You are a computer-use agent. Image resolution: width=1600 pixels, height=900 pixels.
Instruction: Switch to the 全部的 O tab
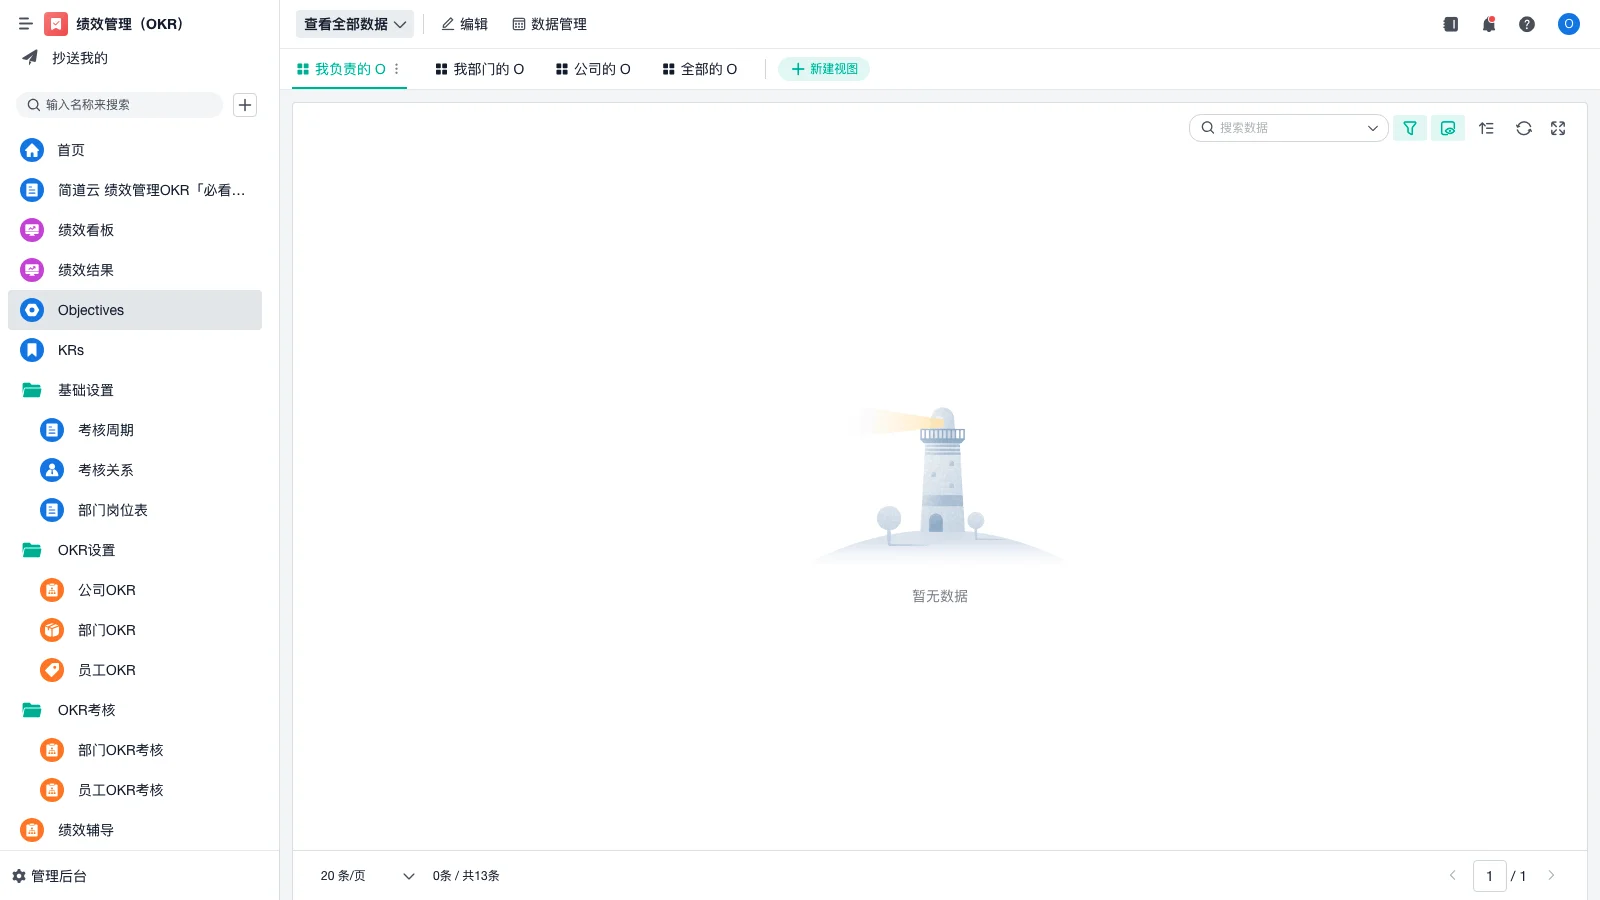point(700,69)
